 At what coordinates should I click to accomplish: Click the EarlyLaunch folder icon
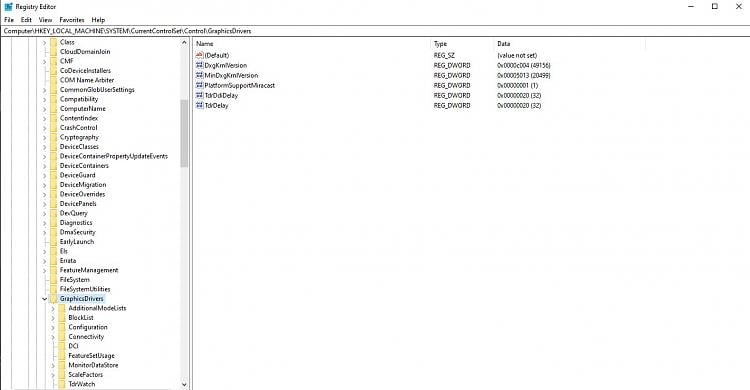tap(53, 242)
